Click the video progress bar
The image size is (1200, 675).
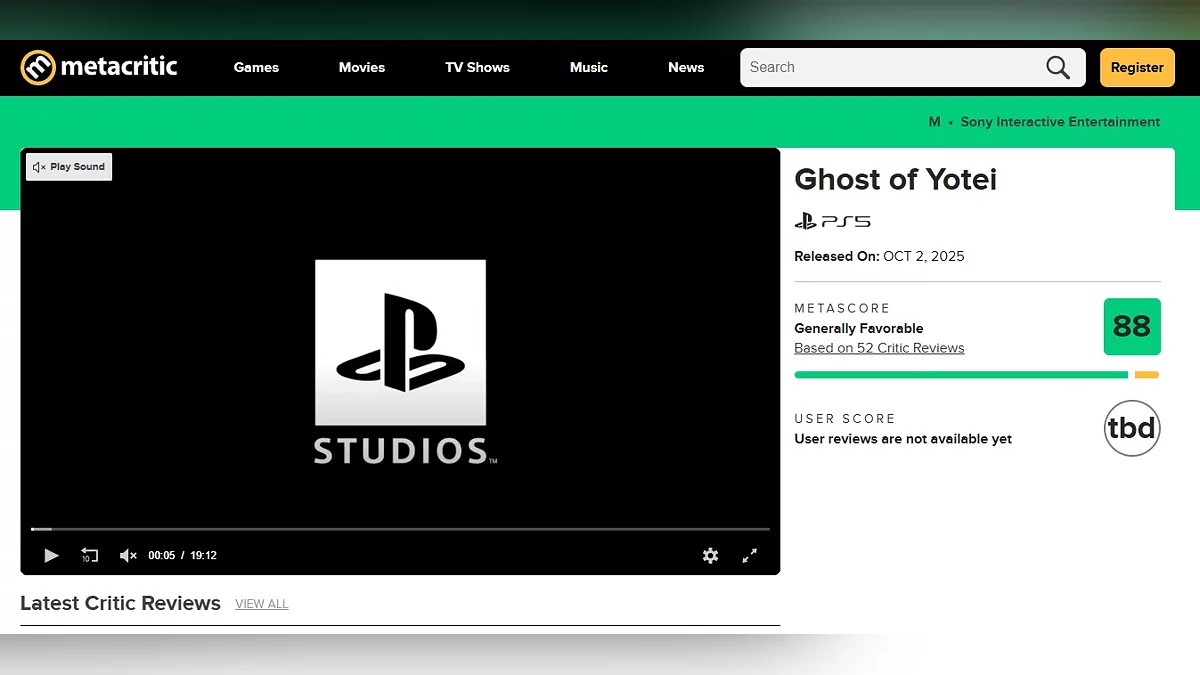400,529
